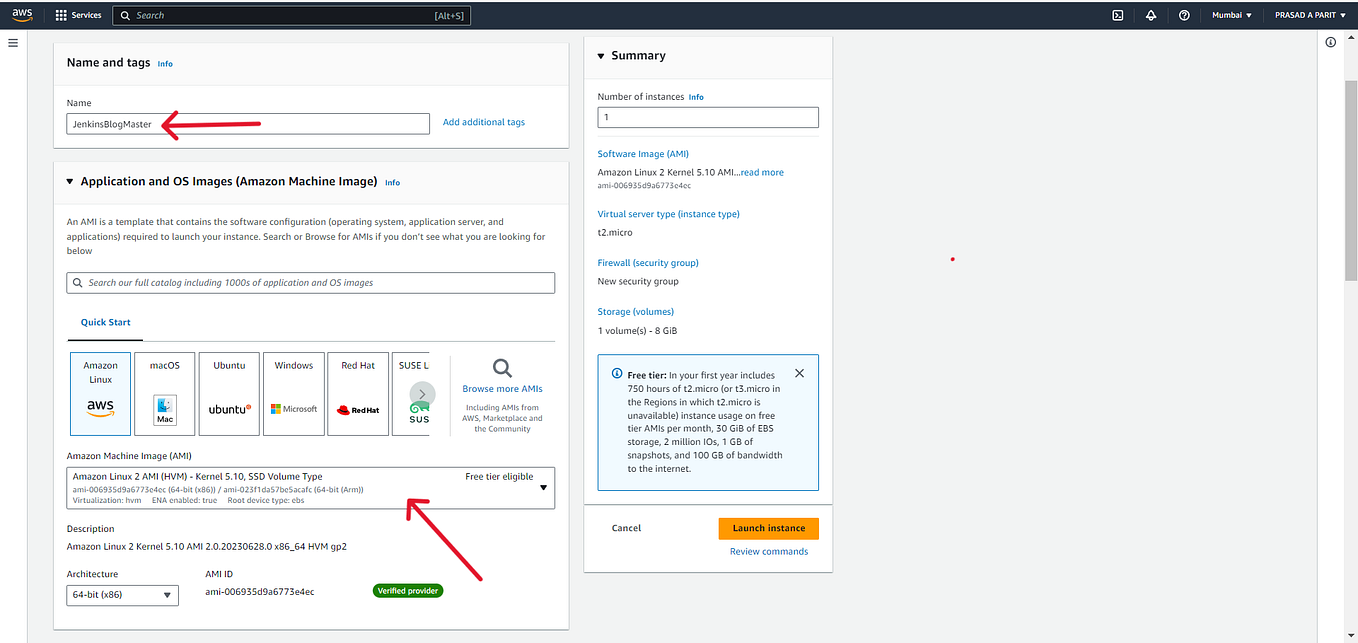
Task: Open the info panel icon at right edge
Action: point(1331,43)
